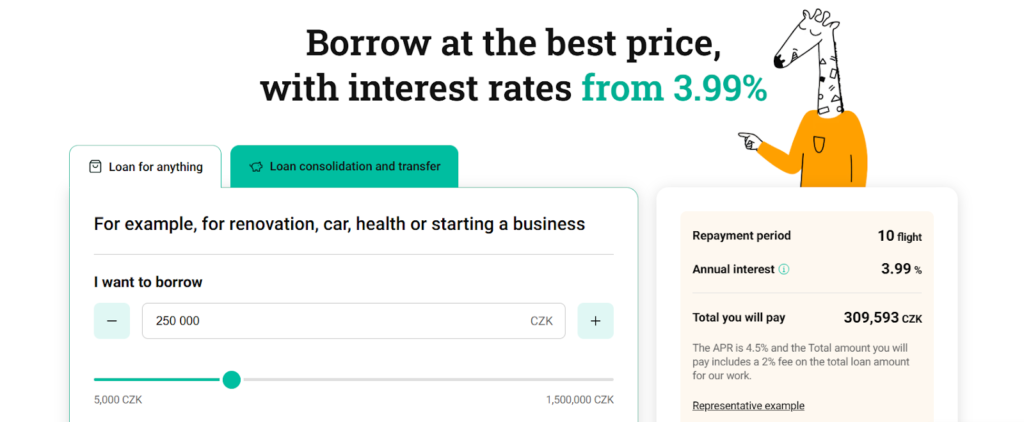Click the minus button to decrease loan amount
Viewport: 1024px width, 422px height.
click(x=112, y=321)
